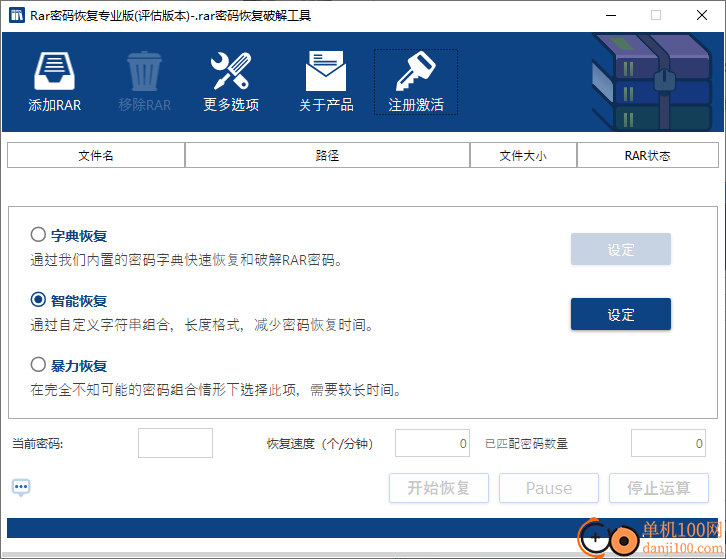Click disabled 设定 button for 字典恢复
Image resolution: width=726 pixels, height=559 pixels.
pyautogui.click(x=620, y=249)
